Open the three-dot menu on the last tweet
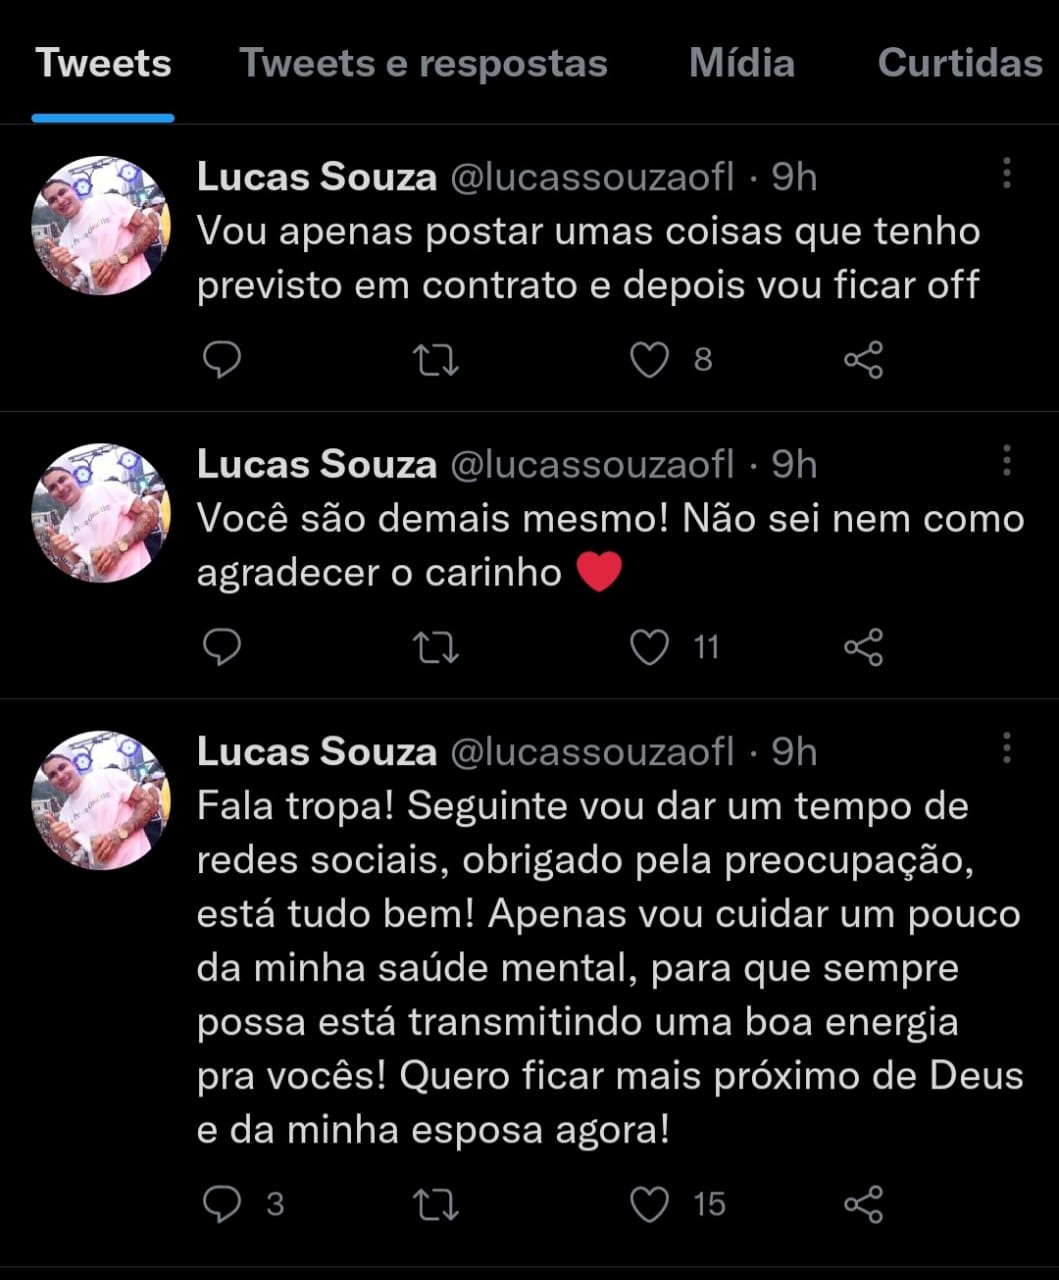This screenshot has width=1059, height=1280. (x=1008, y=748)
